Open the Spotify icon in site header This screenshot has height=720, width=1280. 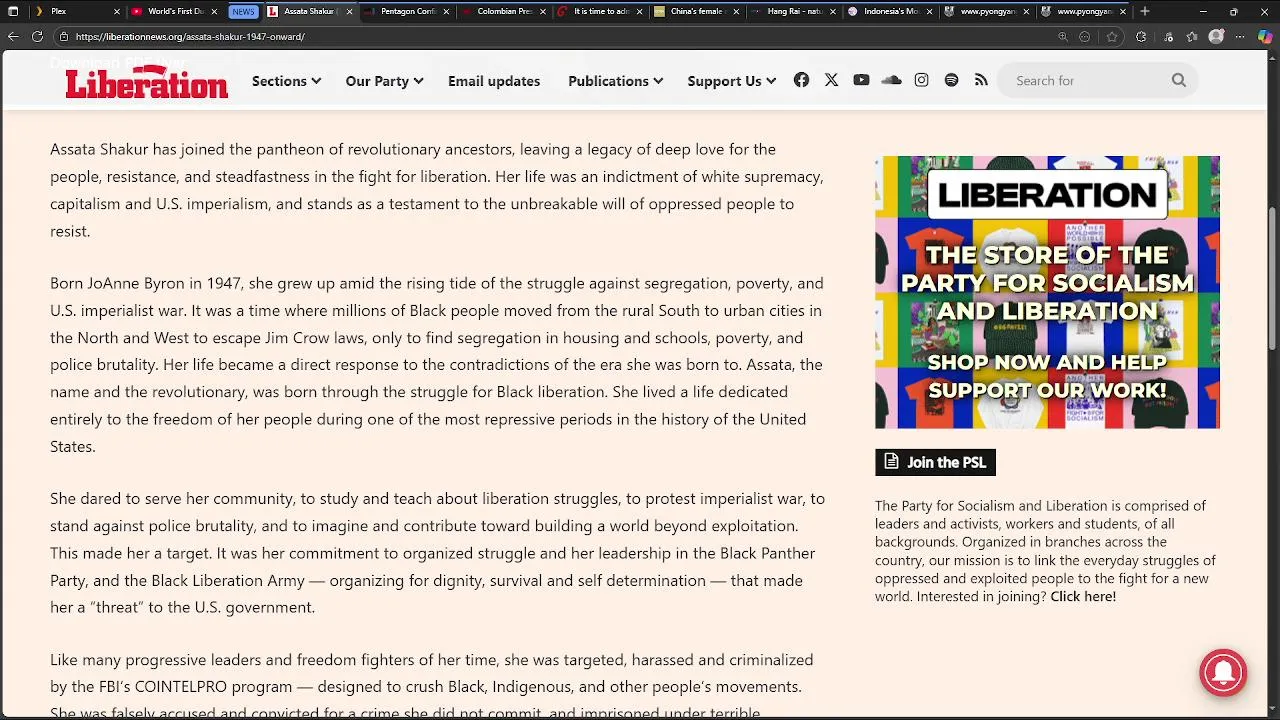click(951, 80)
